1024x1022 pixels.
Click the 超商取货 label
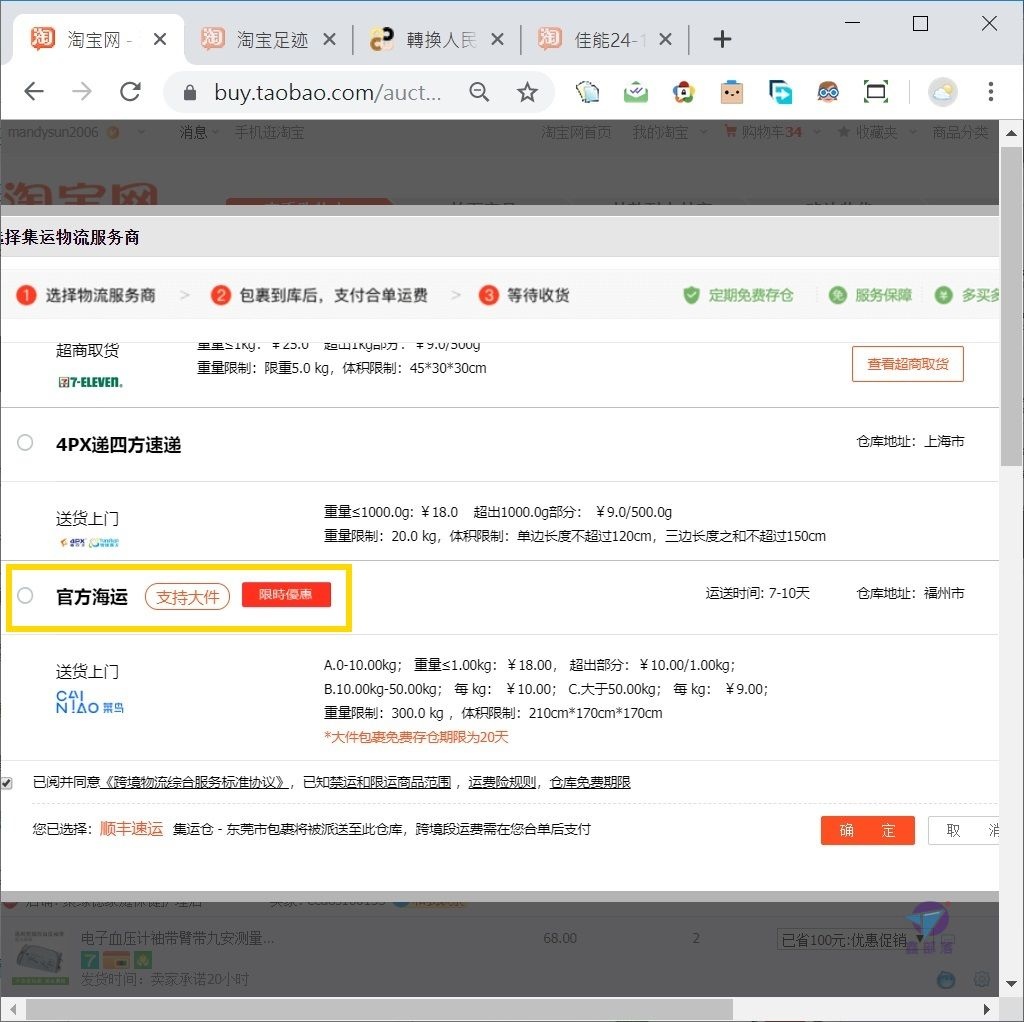(88, 351)
